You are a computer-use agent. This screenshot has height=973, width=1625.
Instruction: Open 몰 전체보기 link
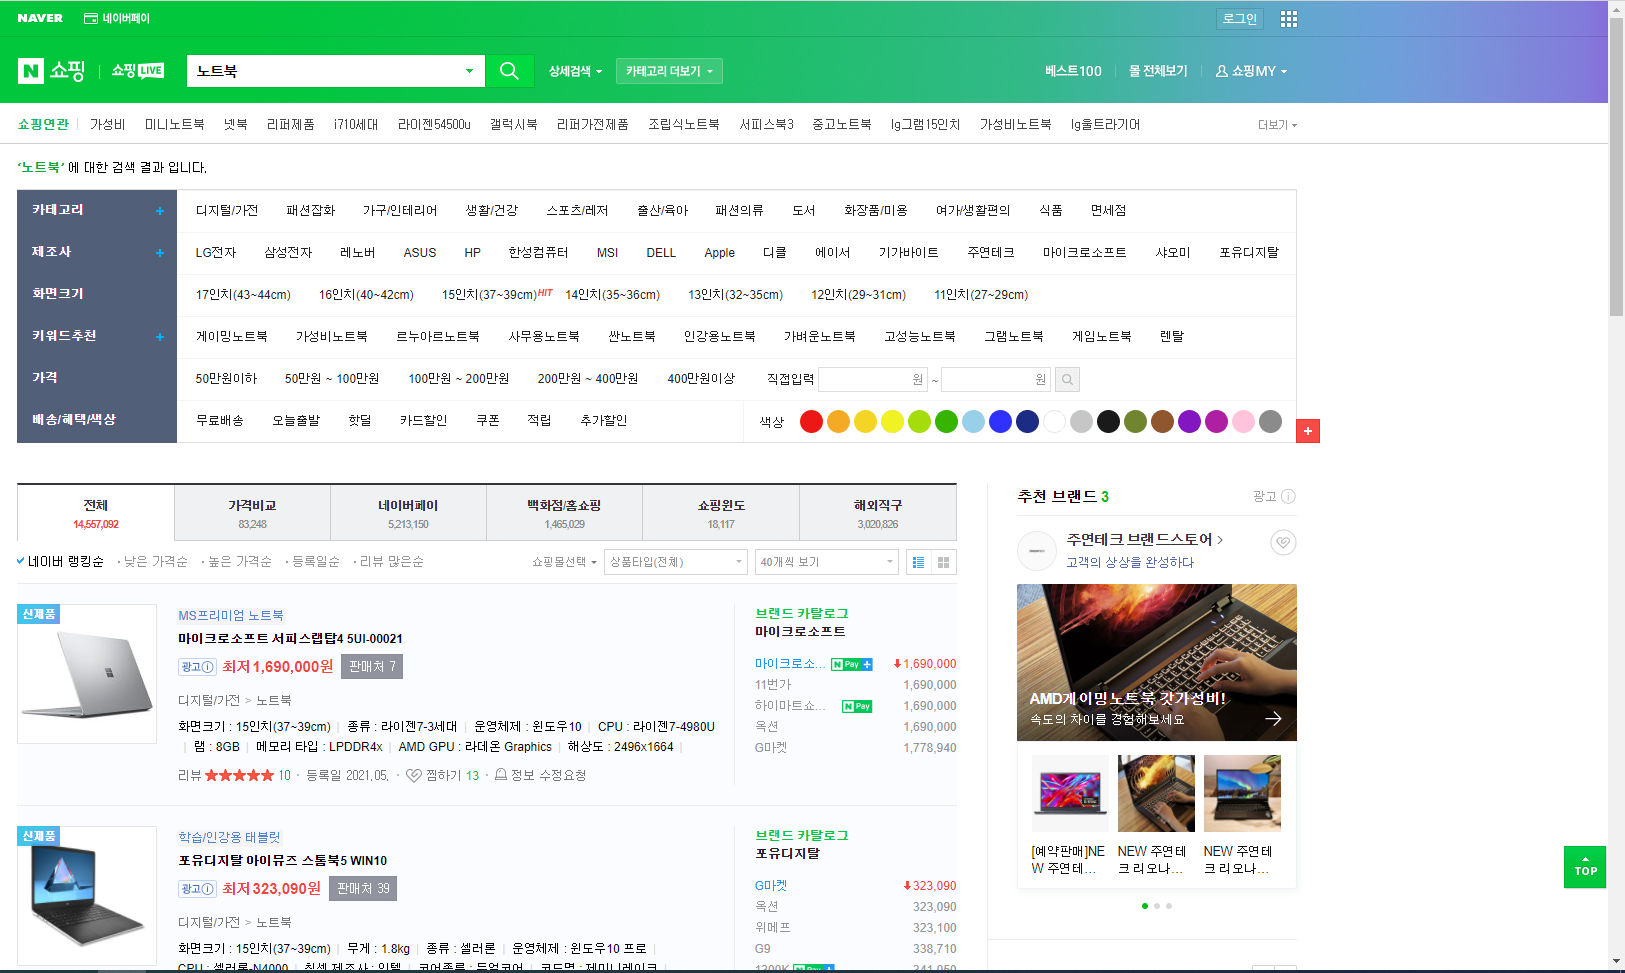click(x=1158, y=71)
